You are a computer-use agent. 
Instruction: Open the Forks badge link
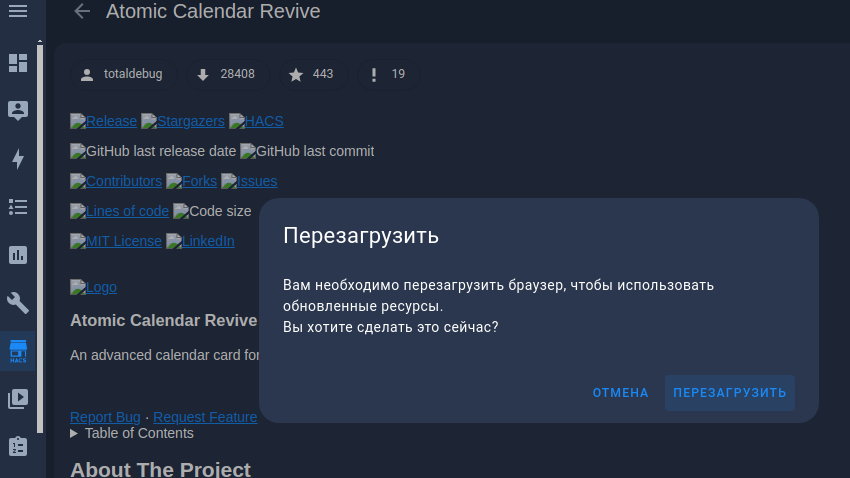tap(191, 181)
